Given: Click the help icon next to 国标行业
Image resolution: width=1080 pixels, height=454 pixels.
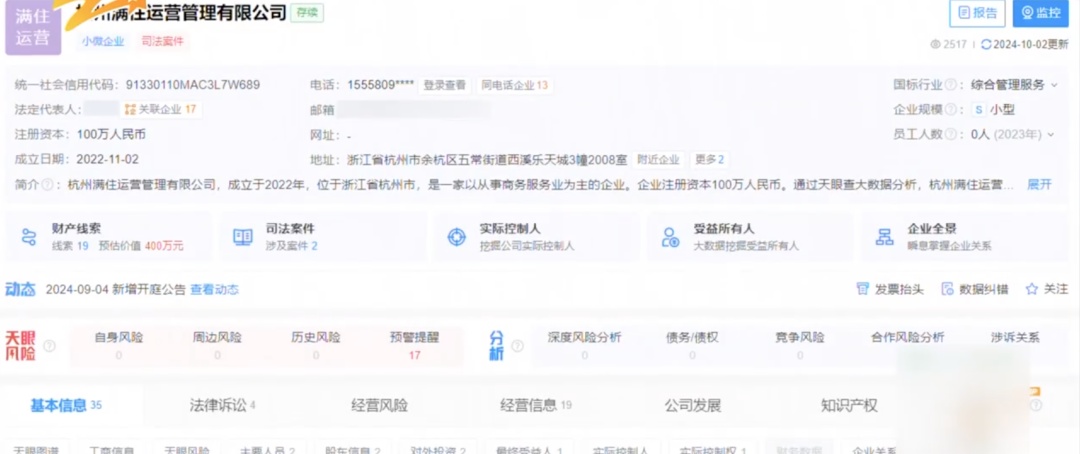Looking at the screenshot, I should tap(951, 85).
